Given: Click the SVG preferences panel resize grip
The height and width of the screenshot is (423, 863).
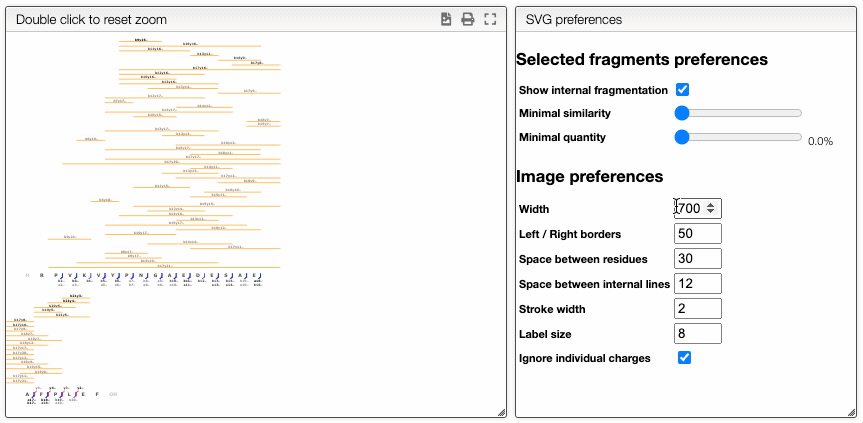Looking at the screenshot, I should pos(853,413).
